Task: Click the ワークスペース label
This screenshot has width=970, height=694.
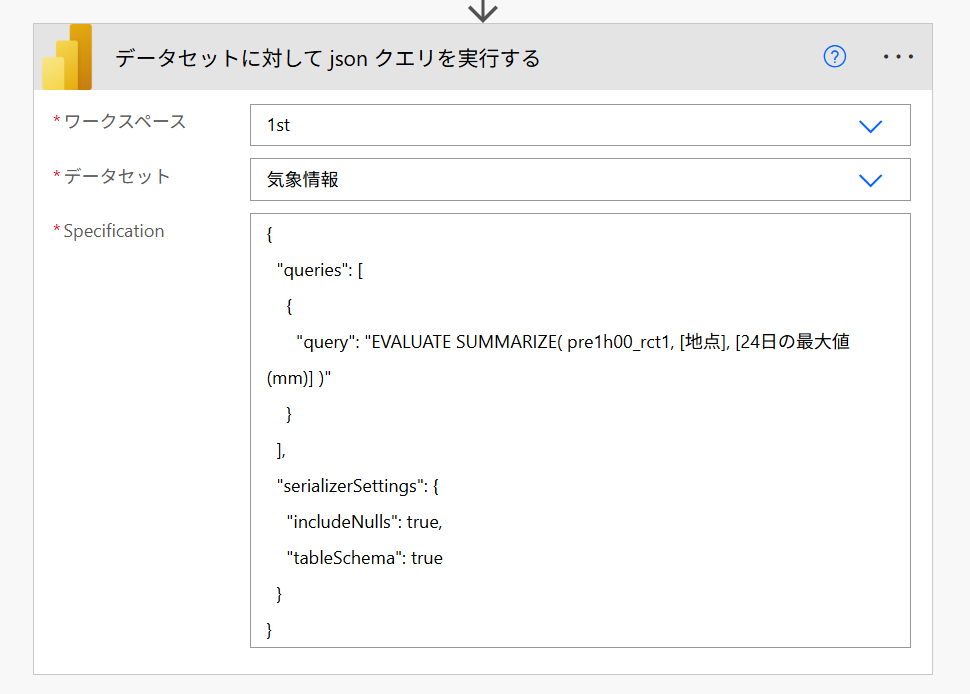Action: point(125,121)
